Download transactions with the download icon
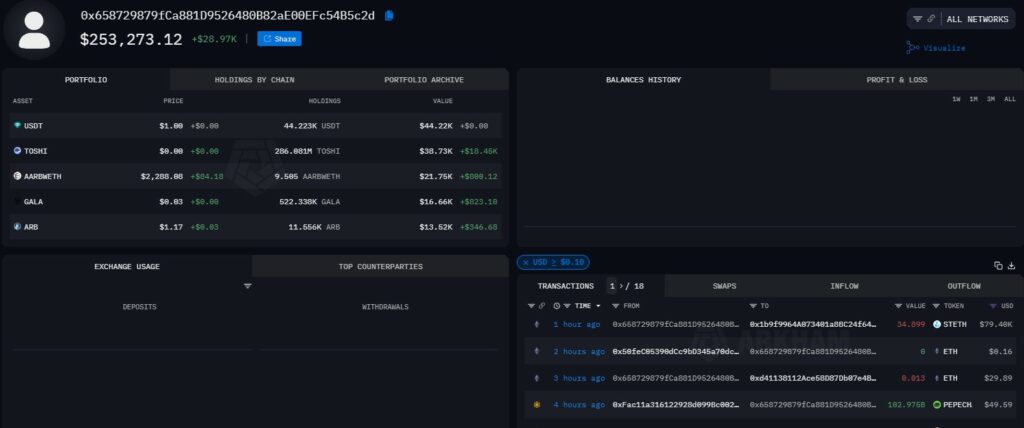This screenshot has height=428, width=1024. coord(1012,265)
